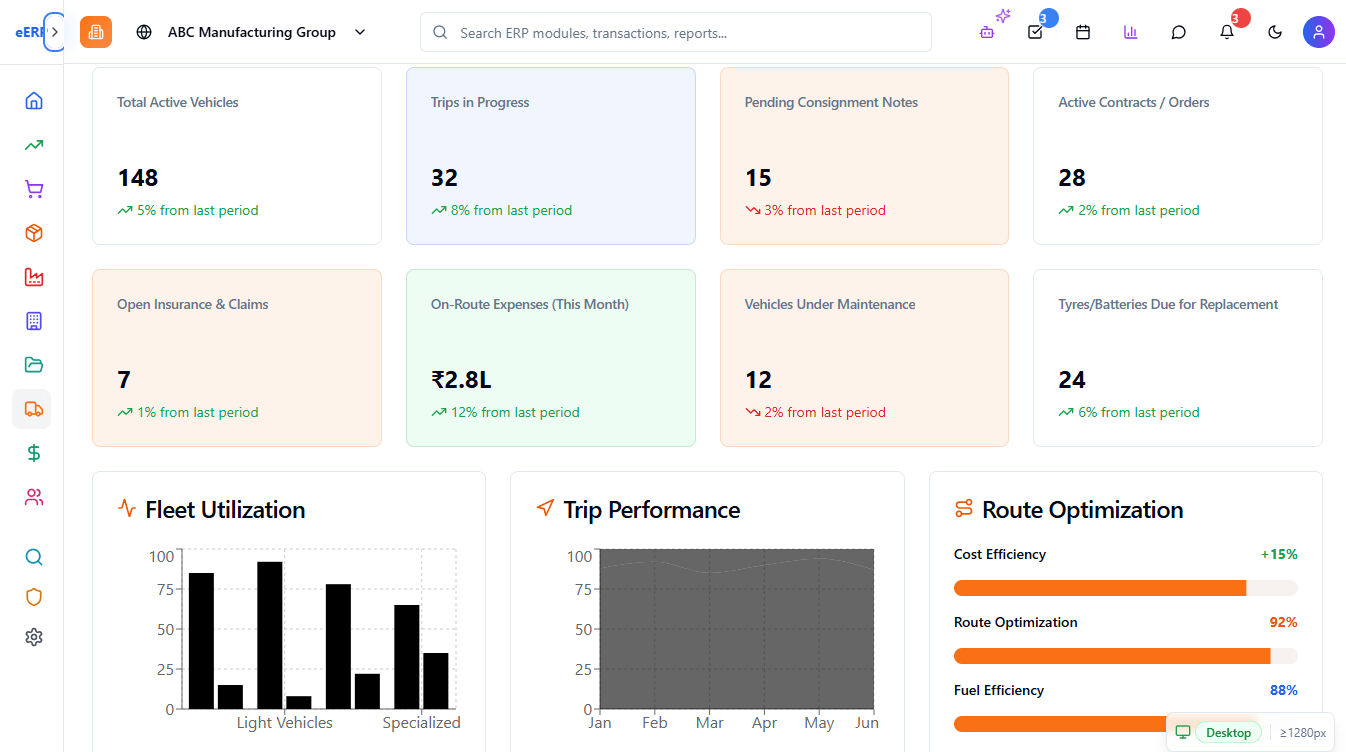Go to the truck fleet module

pyautogui.click(x=34, y=409)
